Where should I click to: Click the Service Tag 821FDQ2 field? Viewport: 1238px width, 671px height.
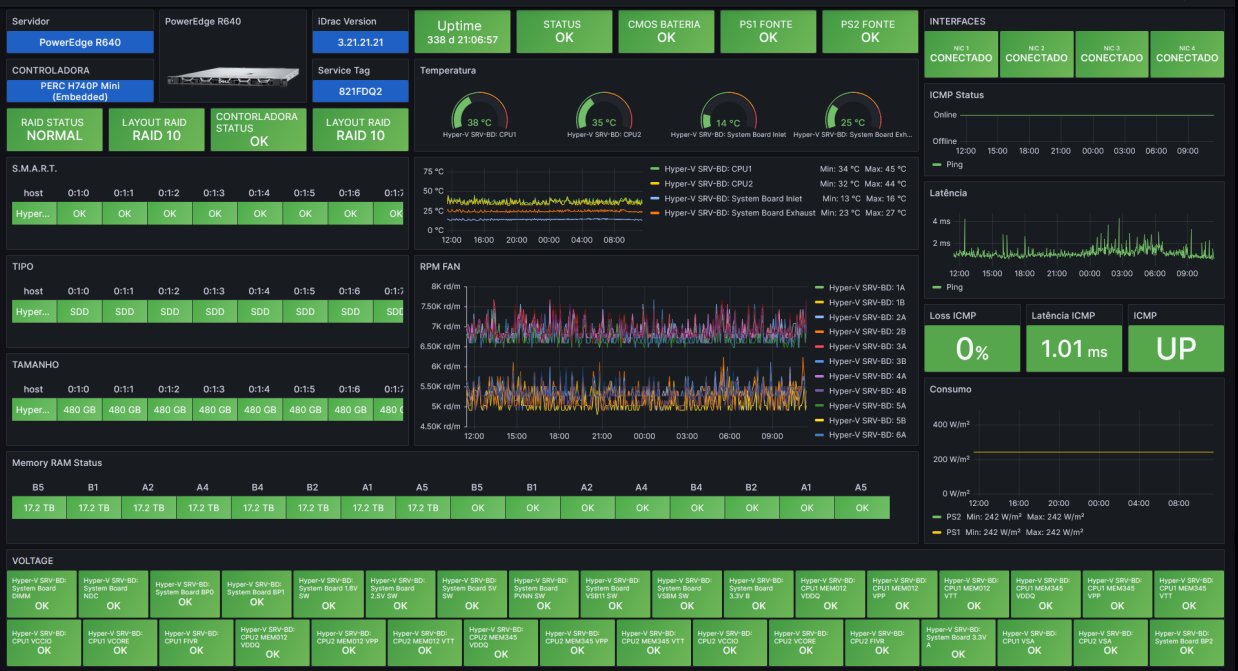(x=360, y=91)
